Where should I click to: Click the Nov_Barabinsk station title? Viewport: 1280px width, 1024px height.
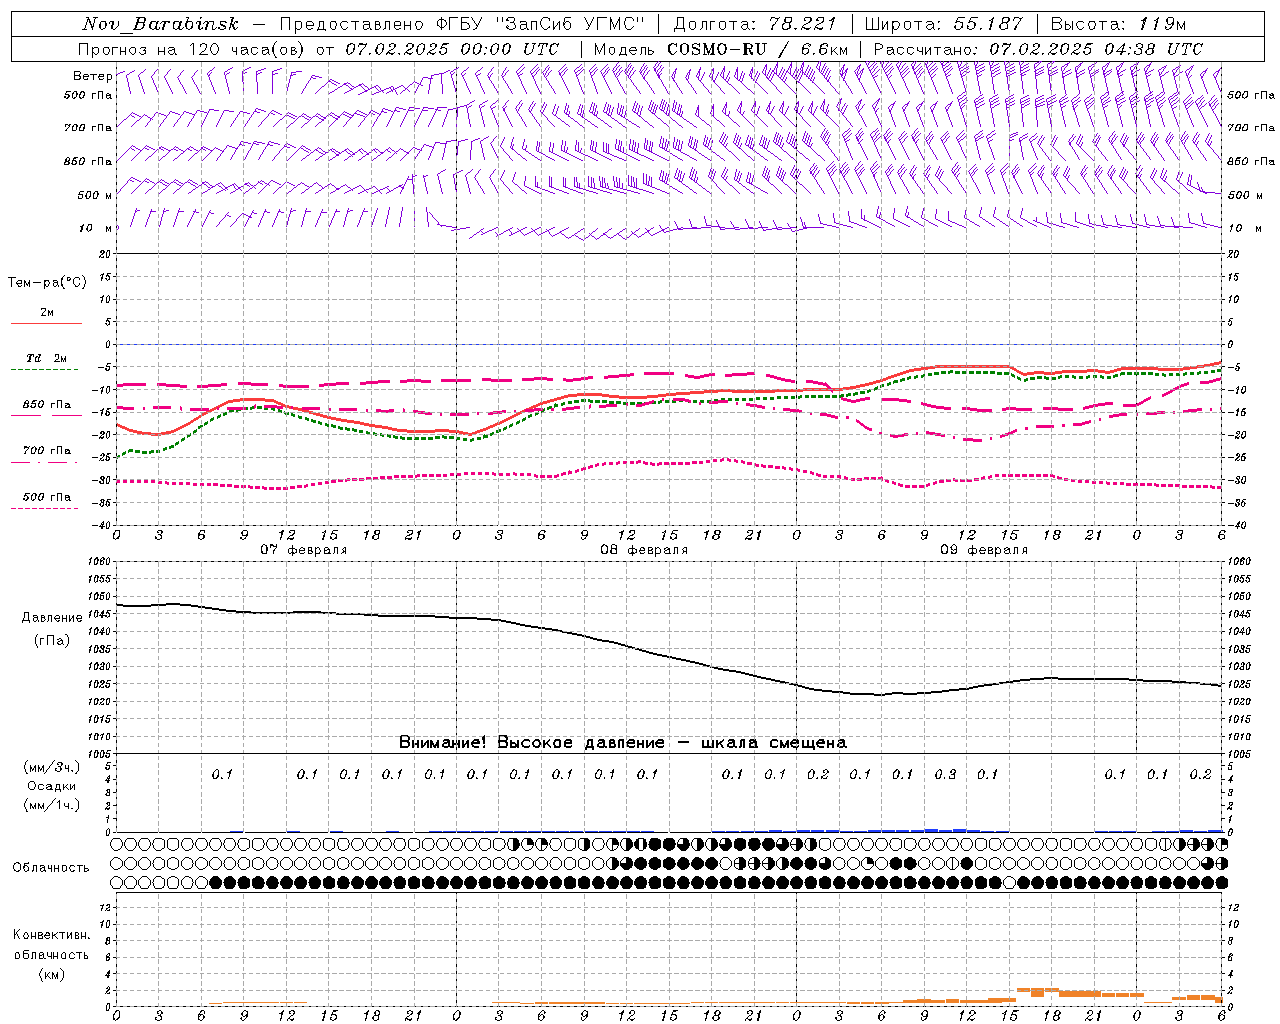coord(160,24)
